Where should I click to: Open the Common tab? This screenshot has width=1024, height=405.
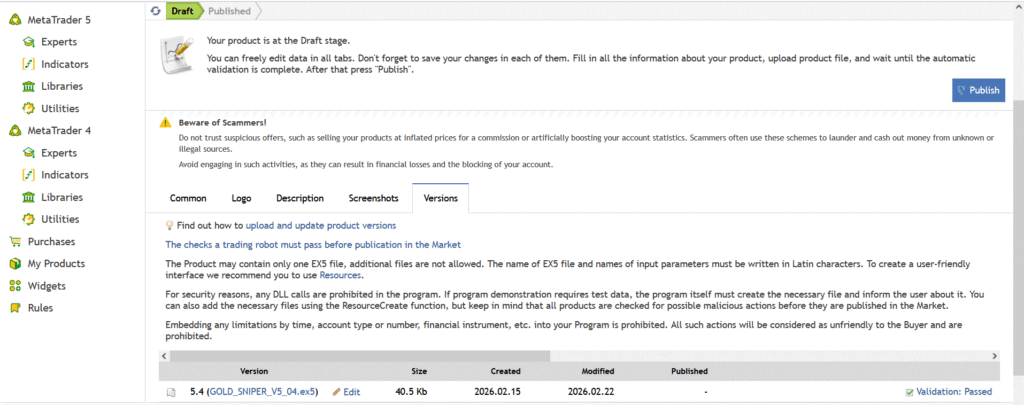click(188, 198)
